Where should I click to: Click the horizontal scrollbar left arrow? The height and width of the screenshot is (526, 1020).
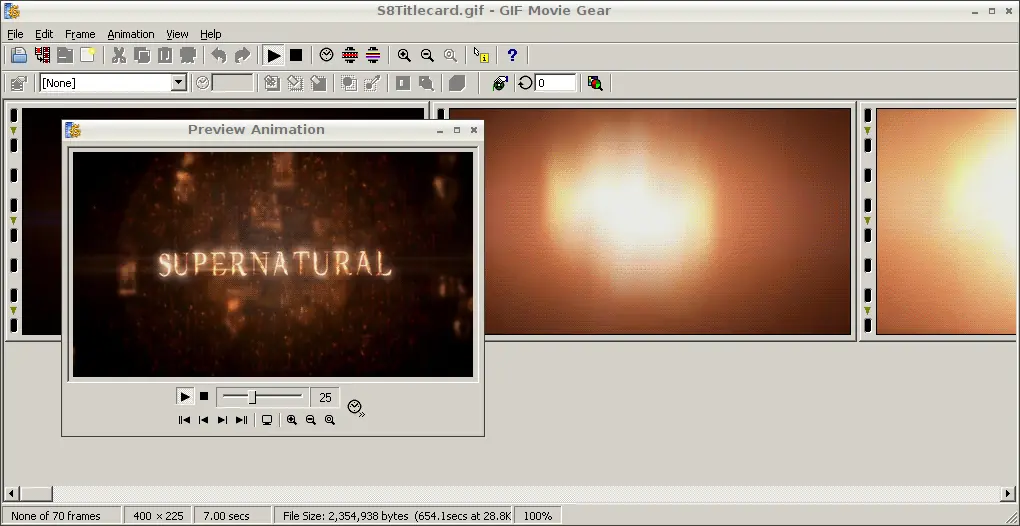click(x=10, y=494)
